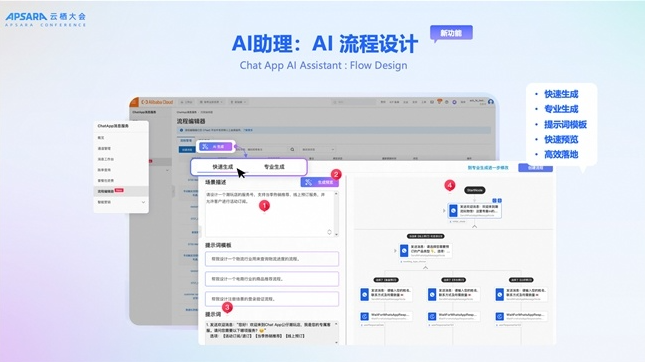Expand the arrow left of the product-type message node
645x362 pixels.
tap(395, 251)
